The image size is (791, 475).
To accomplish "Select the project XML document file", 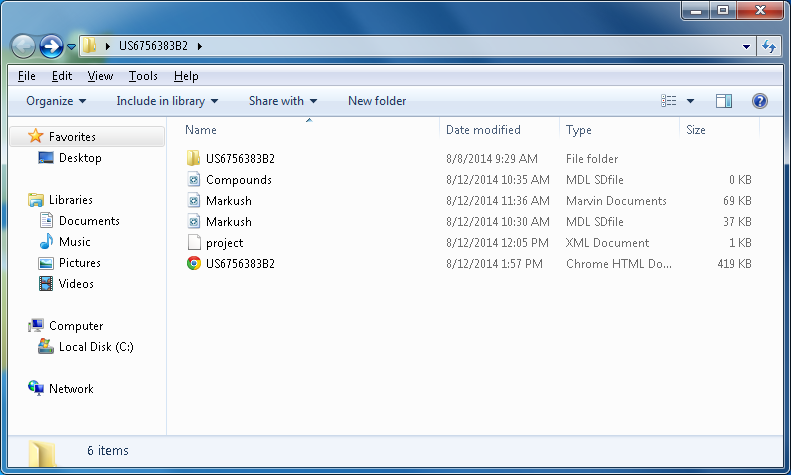I will (224, 243).
